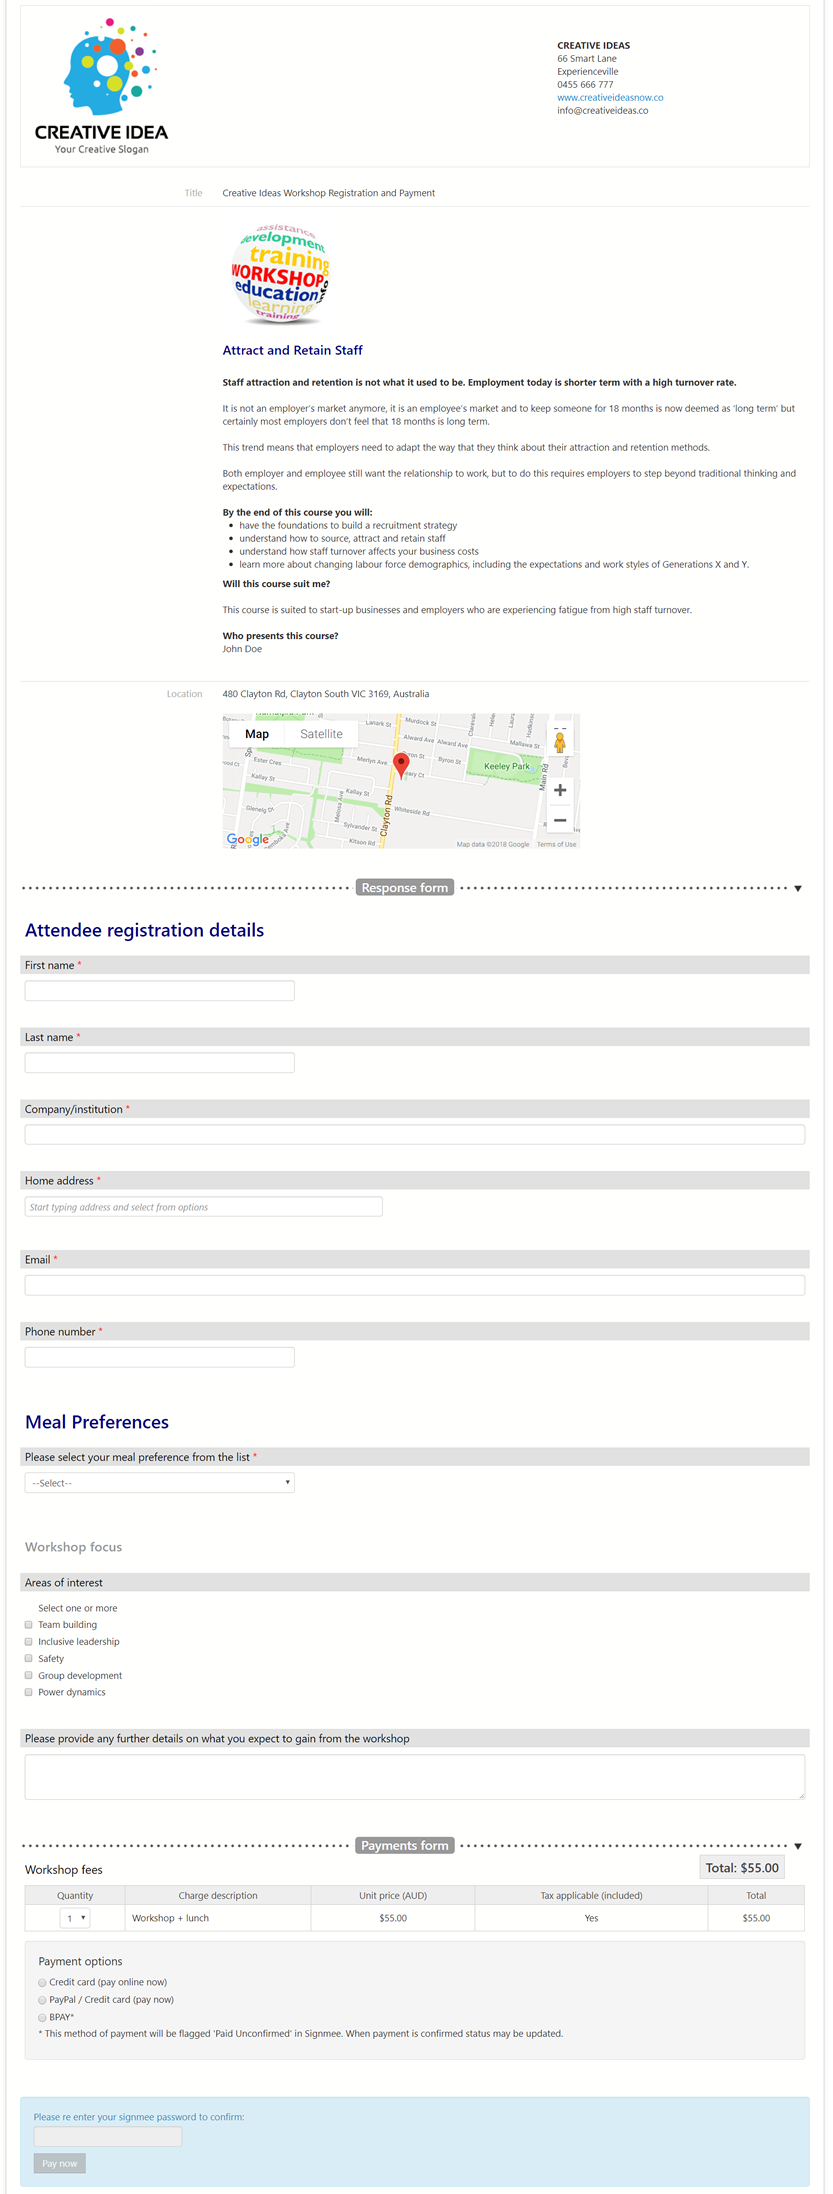Click the signmee password confirmation field

108,2136
